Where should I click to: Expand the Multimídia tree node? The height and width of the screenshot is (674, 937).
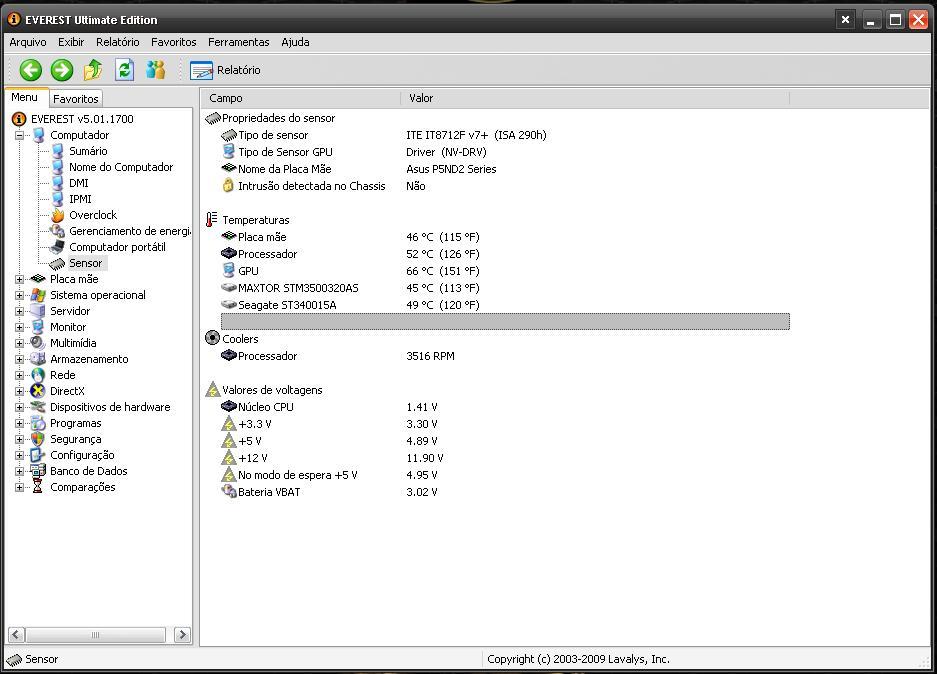(19, 343)
